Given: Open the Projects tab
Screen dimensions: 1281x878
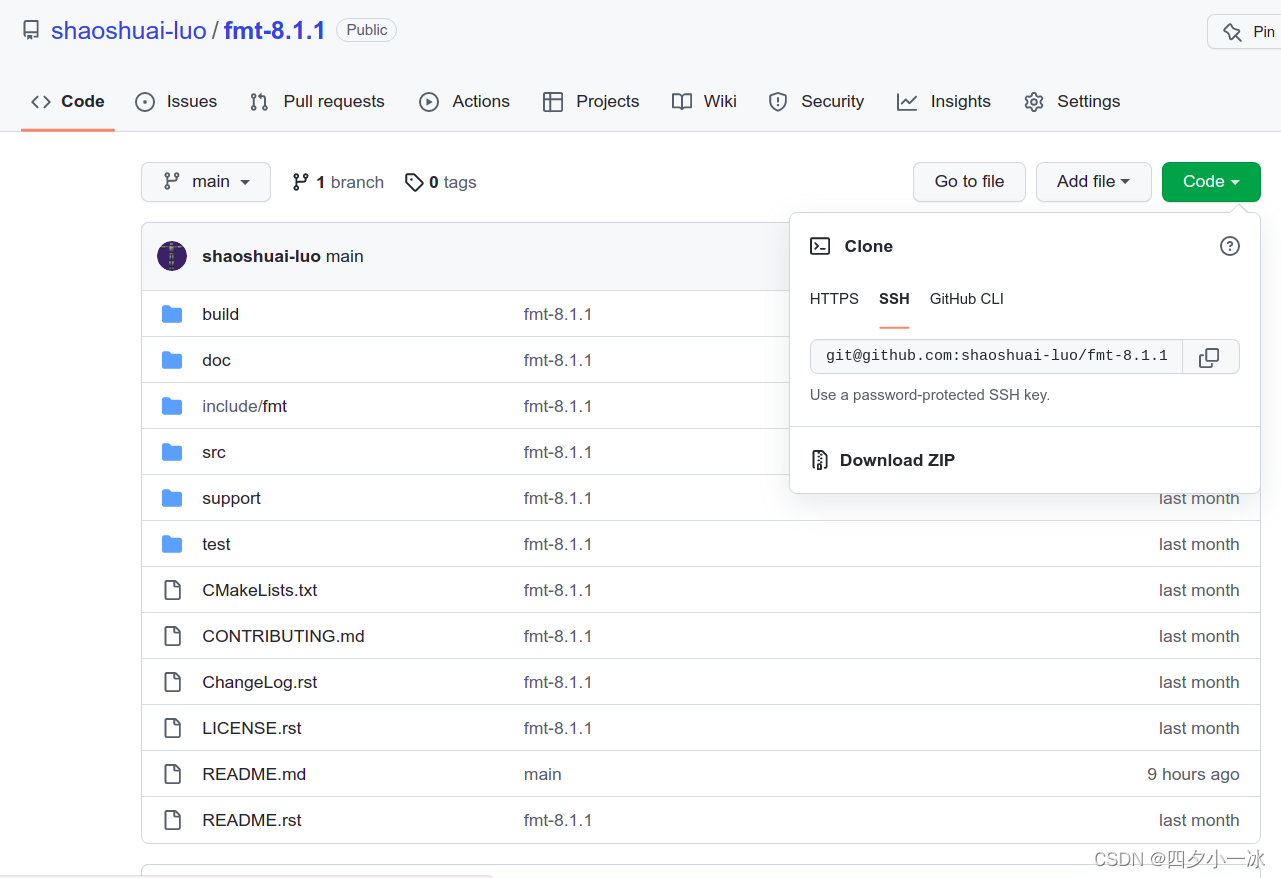Looking at the screenshot, I should 591,101.
